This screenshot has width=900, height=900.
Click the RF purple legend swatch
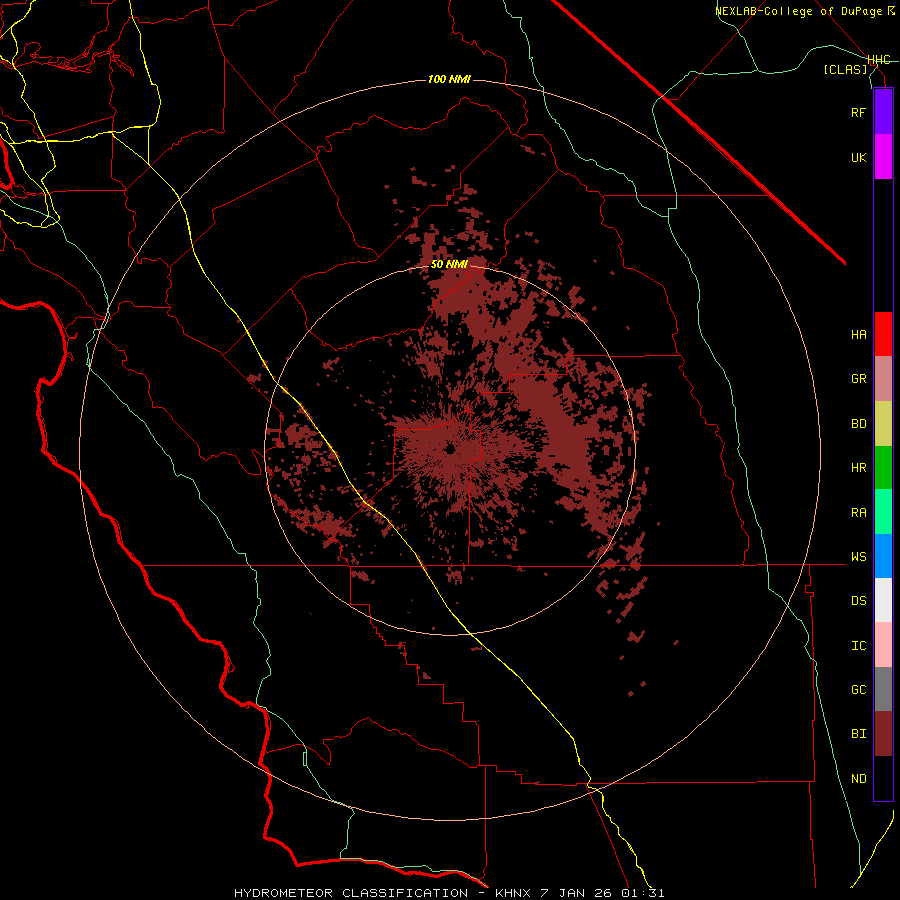pyautogui.click(x=883, y=112)
